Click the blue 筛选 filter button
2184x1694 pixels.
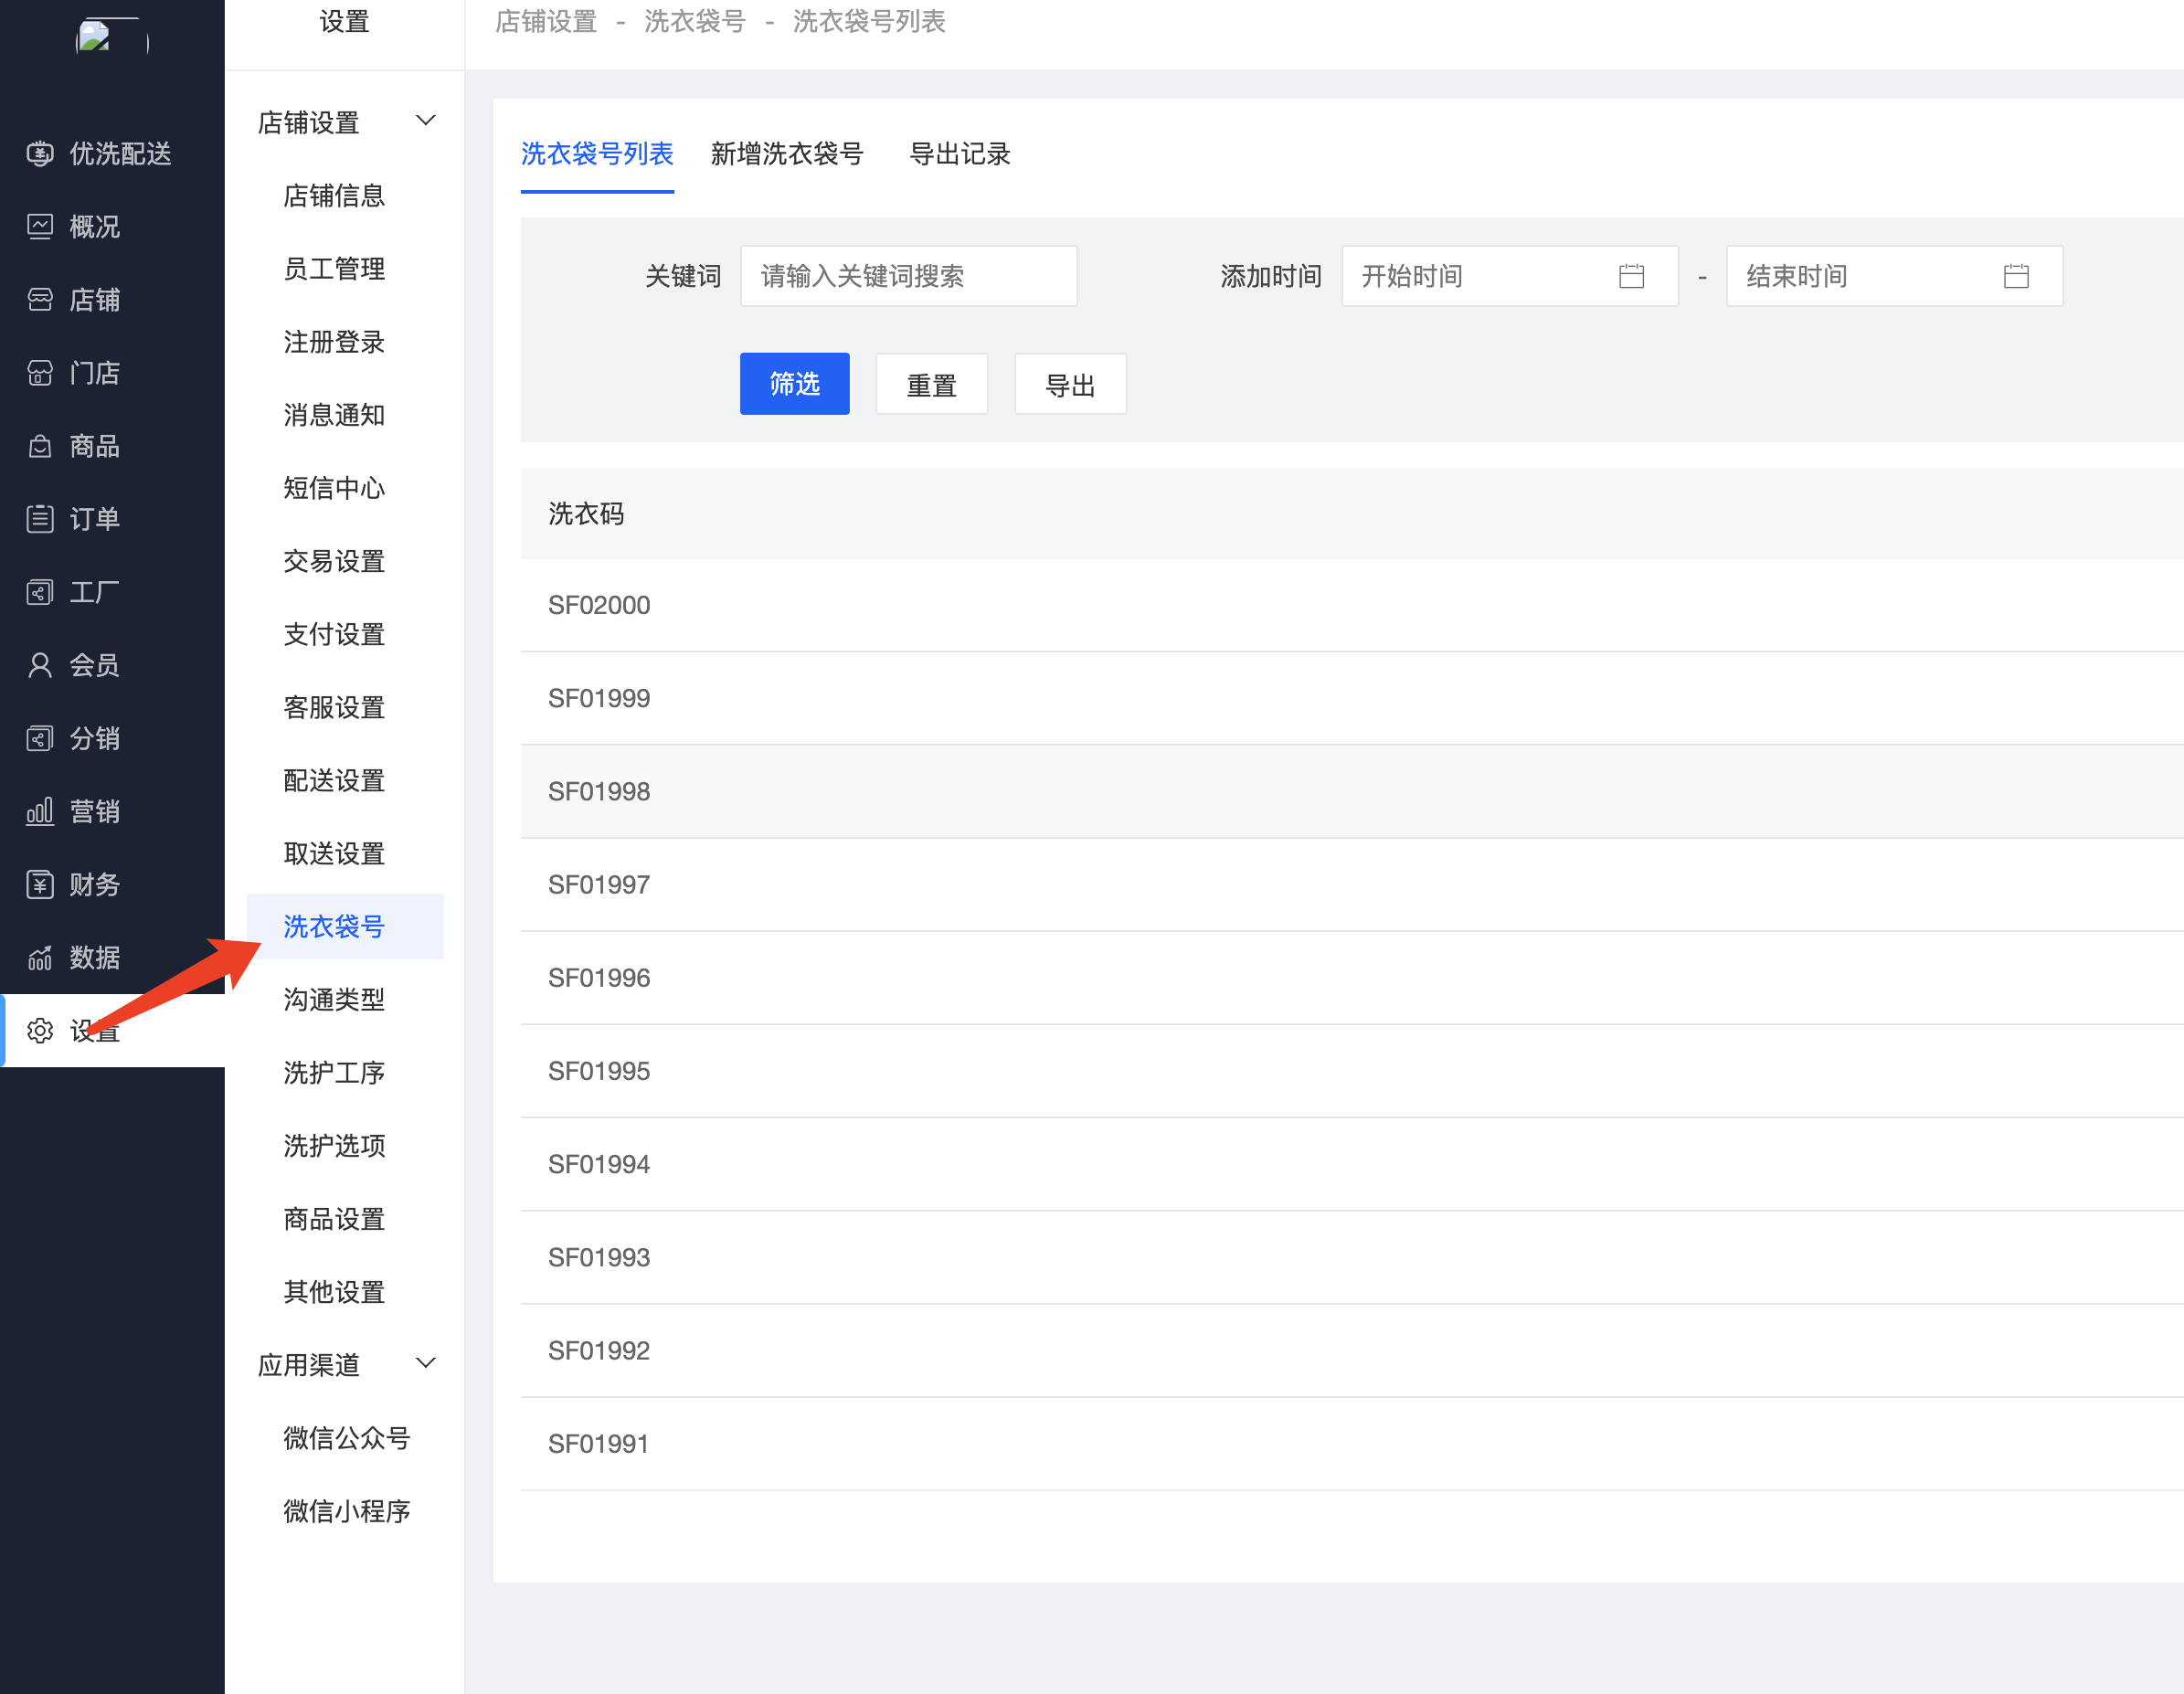(794, 384)
